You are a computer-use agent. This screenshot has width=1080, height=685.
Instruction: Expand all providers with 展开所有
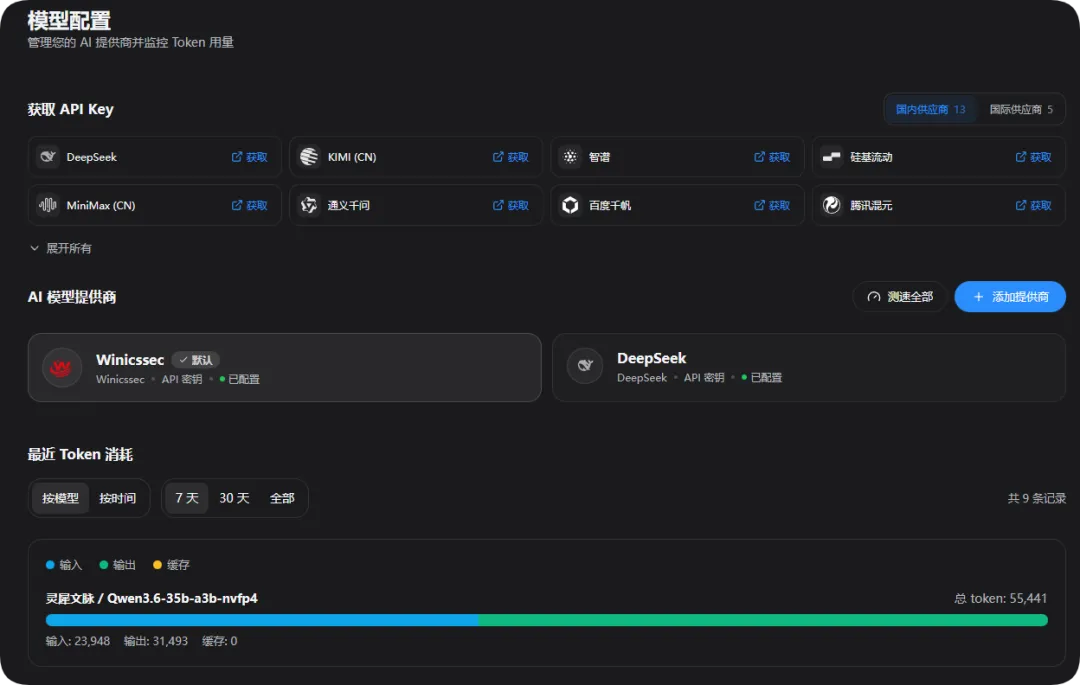61,248
